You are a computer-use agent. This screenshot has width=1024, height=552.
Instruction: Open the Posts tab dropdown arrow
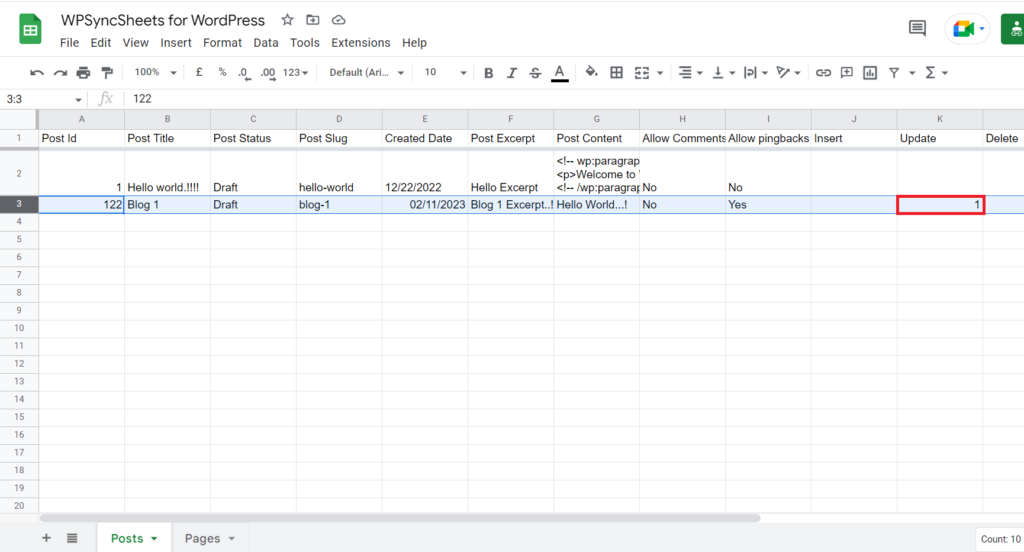pos(154,539)
